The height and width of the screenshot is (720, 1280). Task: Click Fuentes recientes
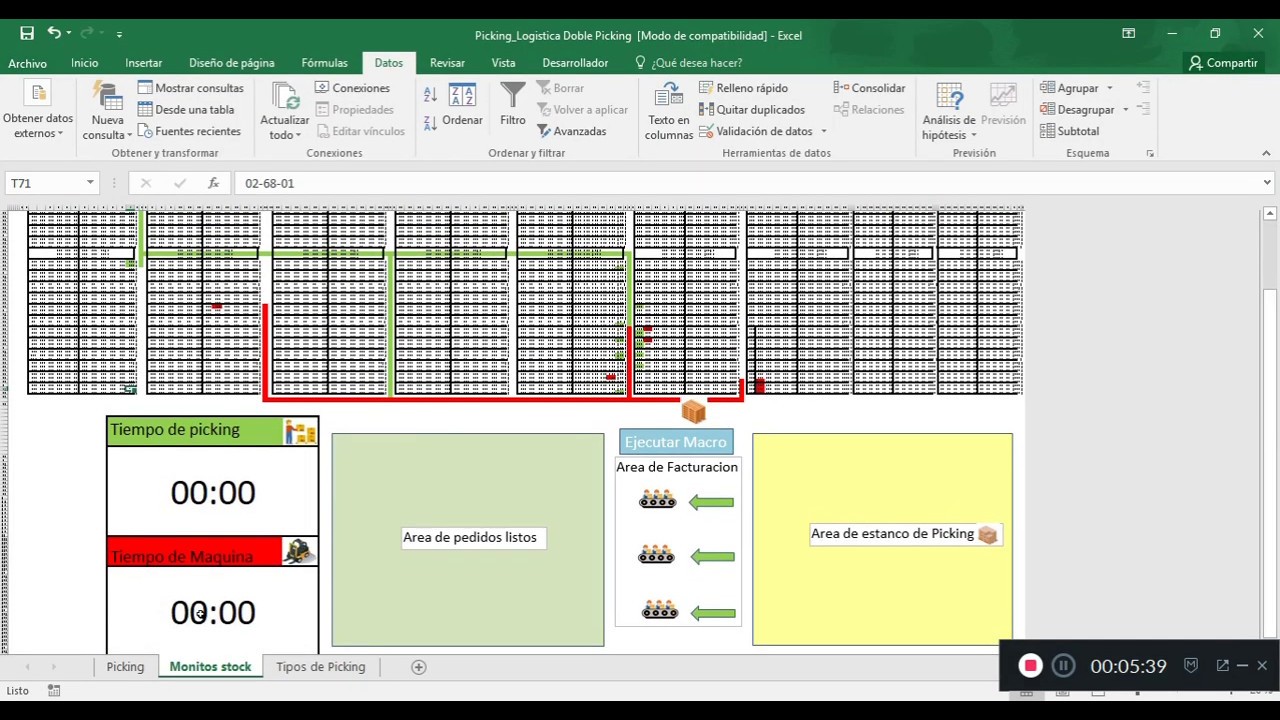click(189, 131)
